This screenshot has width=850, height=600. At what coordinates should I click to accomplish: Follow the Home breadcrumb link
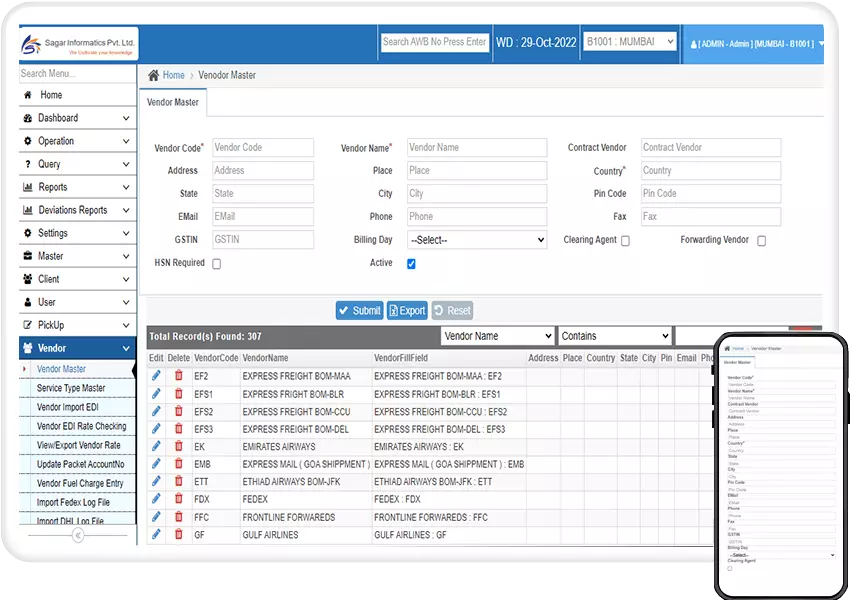tap(173, 75)
